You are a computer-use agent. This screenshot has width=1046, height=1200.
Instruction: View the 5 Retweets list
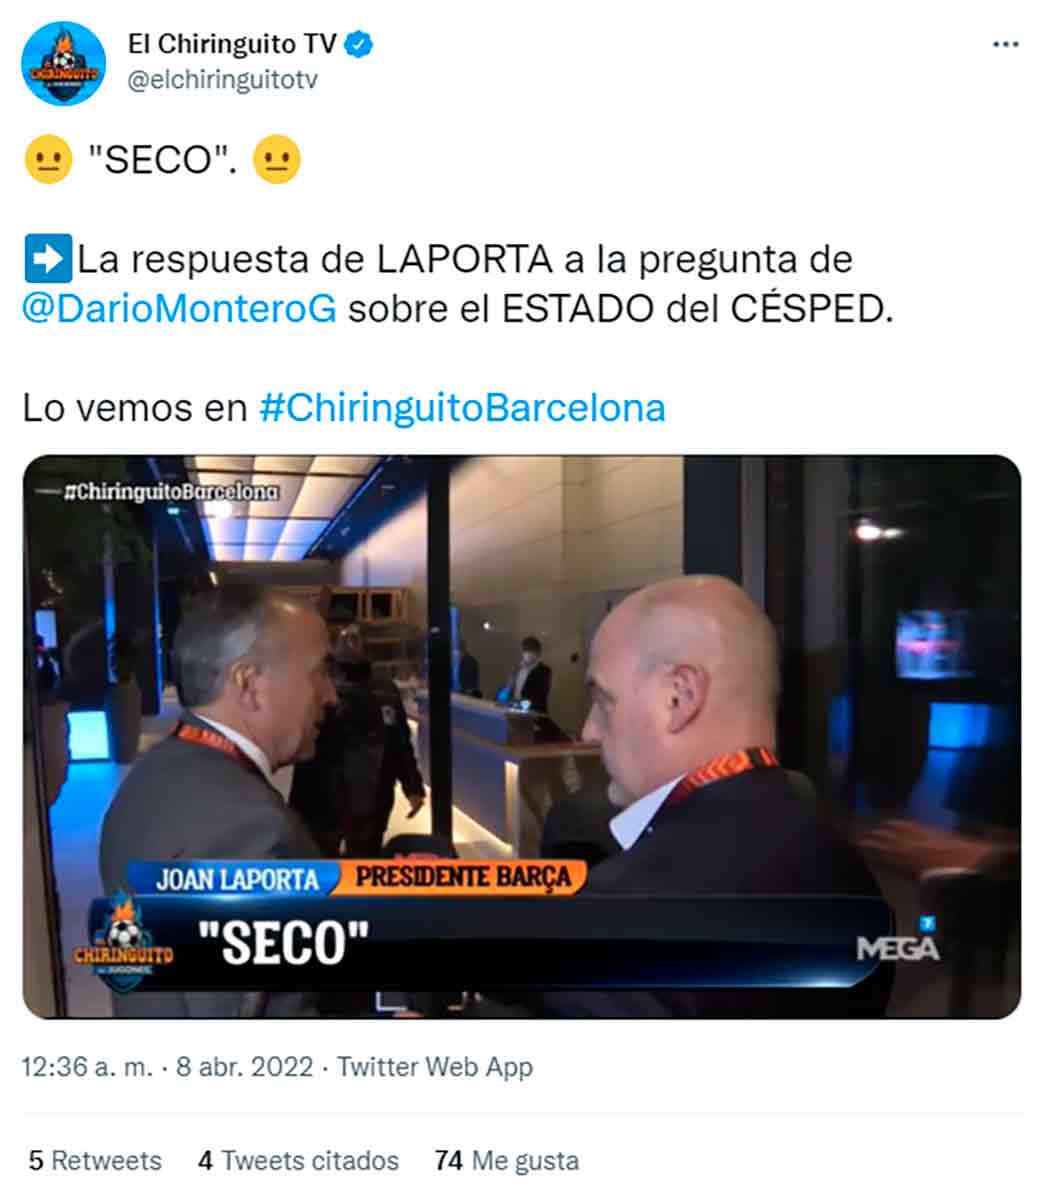tap(95, 1161)
